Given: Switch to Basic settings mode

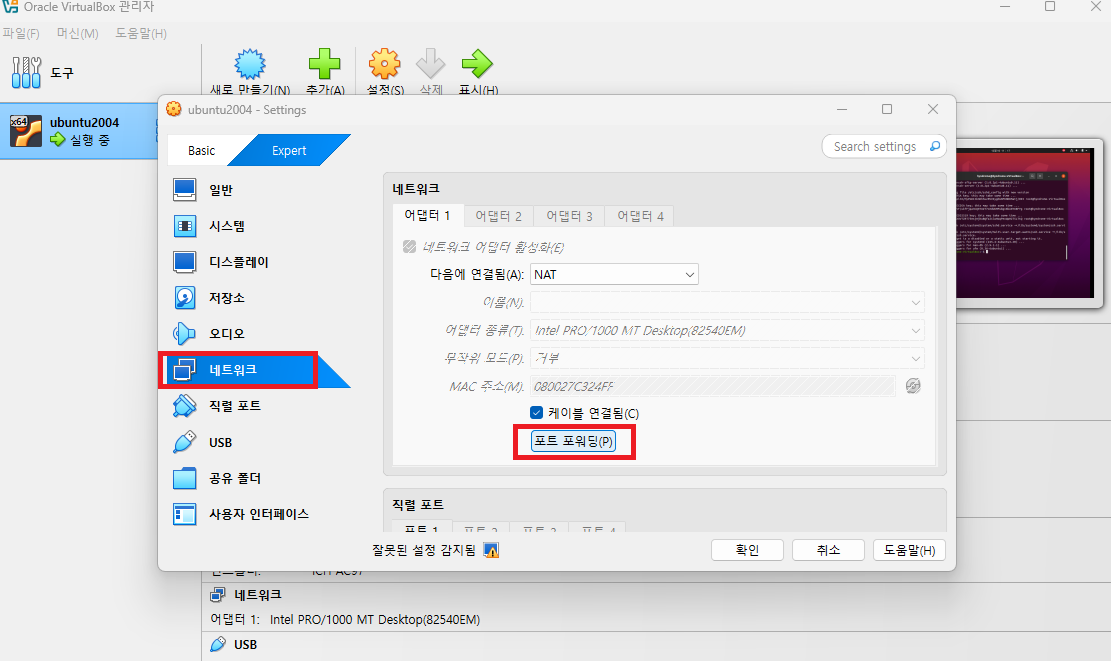Looking at the screenshot, I should tap(201, 150).
